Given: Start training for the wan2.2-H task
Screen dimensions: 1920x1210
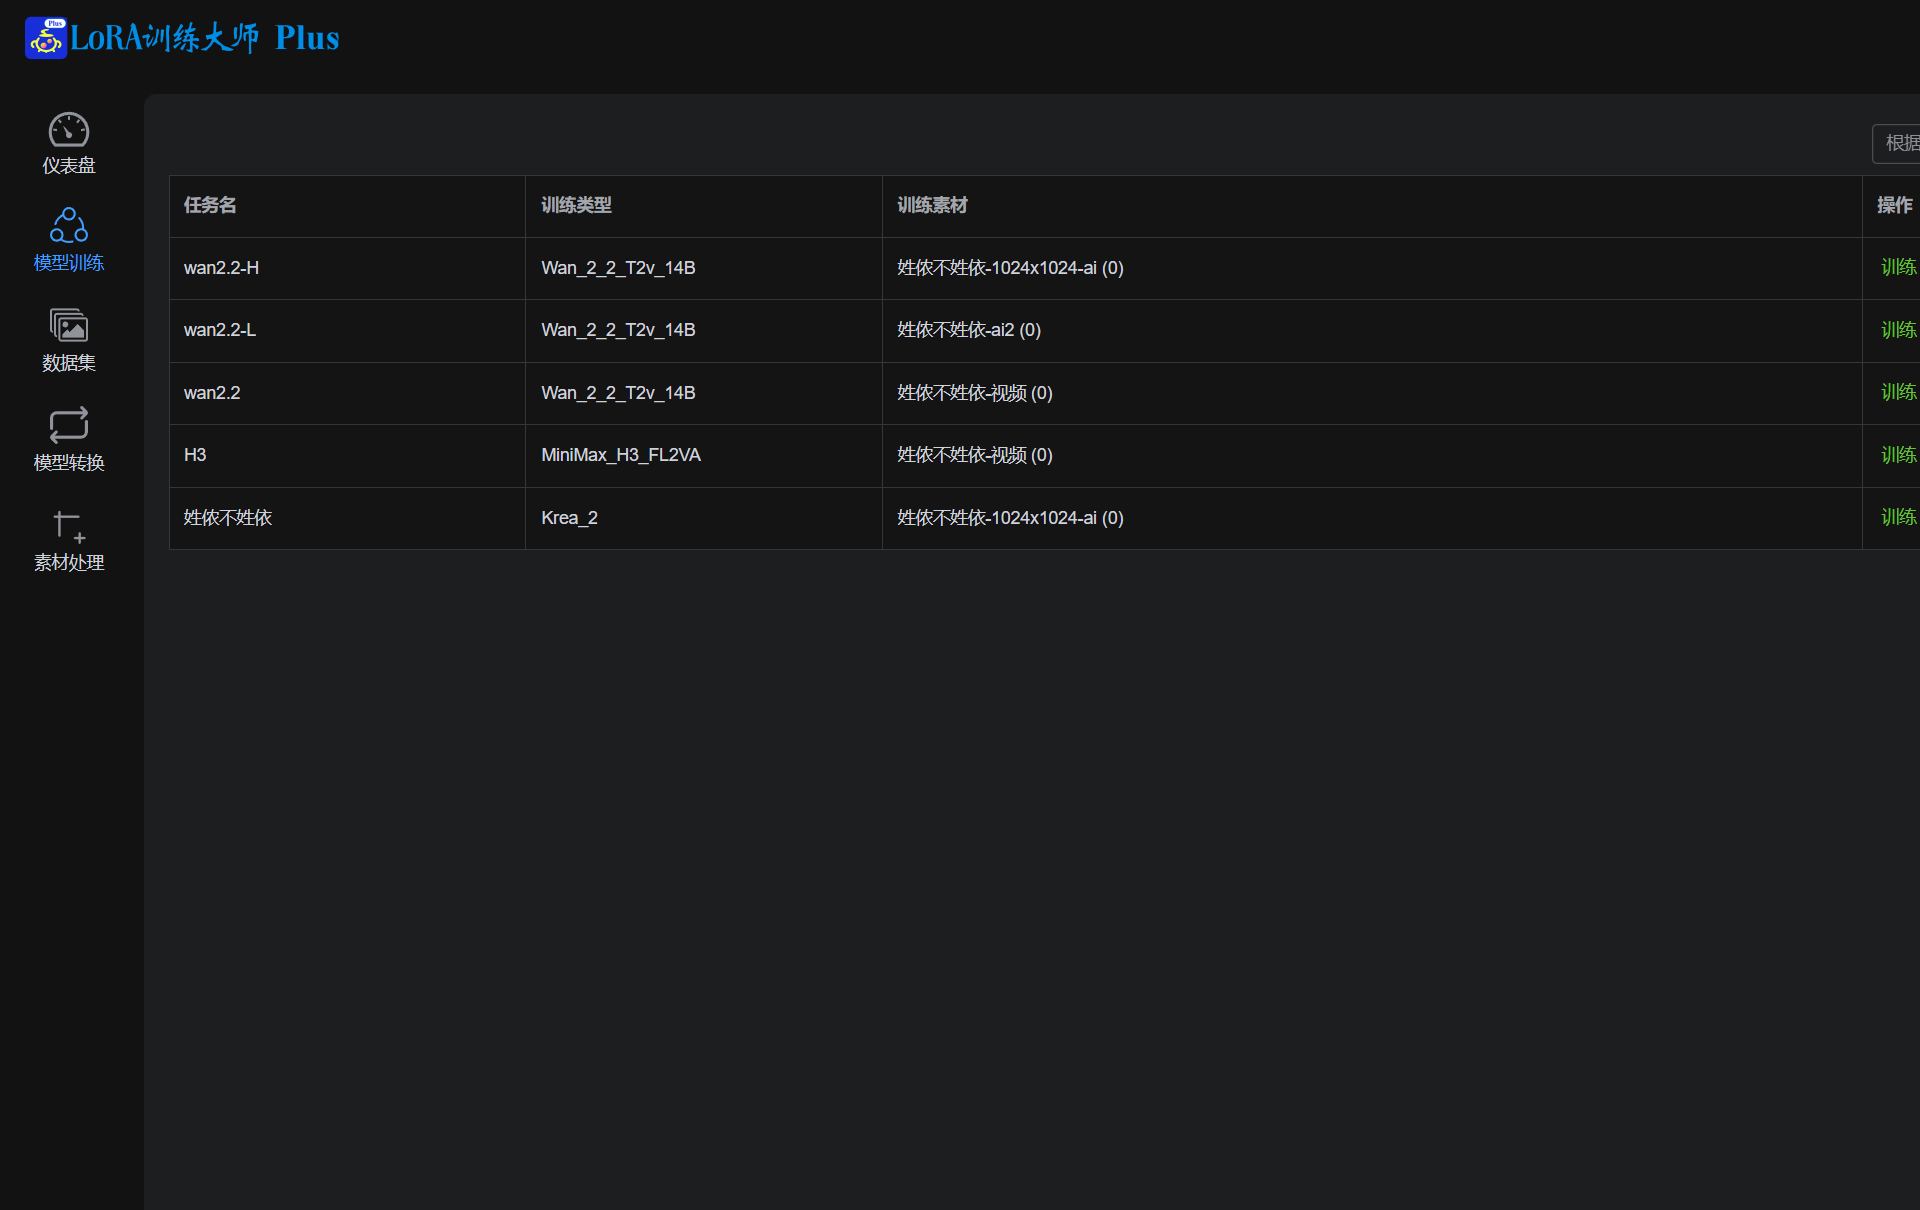Looking at the screenshot, I should click(x=1898, y=267).
